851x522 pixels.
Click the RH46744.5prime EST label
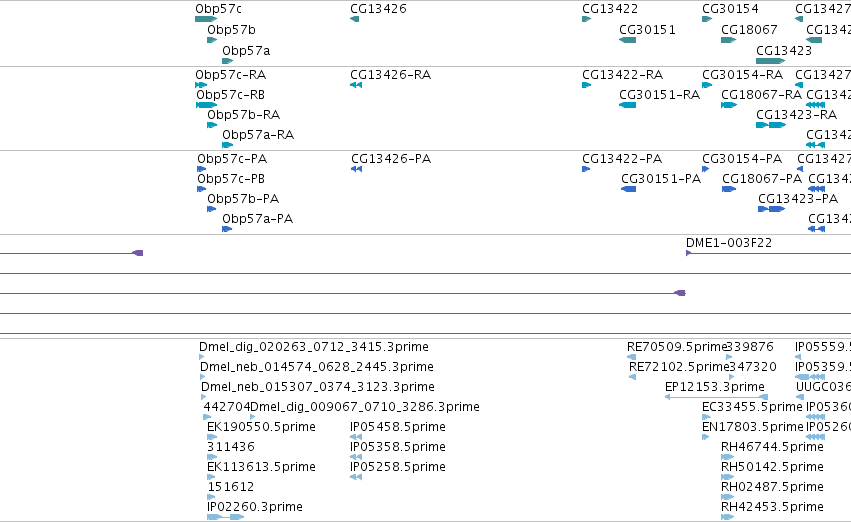pyautogui.click(x=772, y=447)
